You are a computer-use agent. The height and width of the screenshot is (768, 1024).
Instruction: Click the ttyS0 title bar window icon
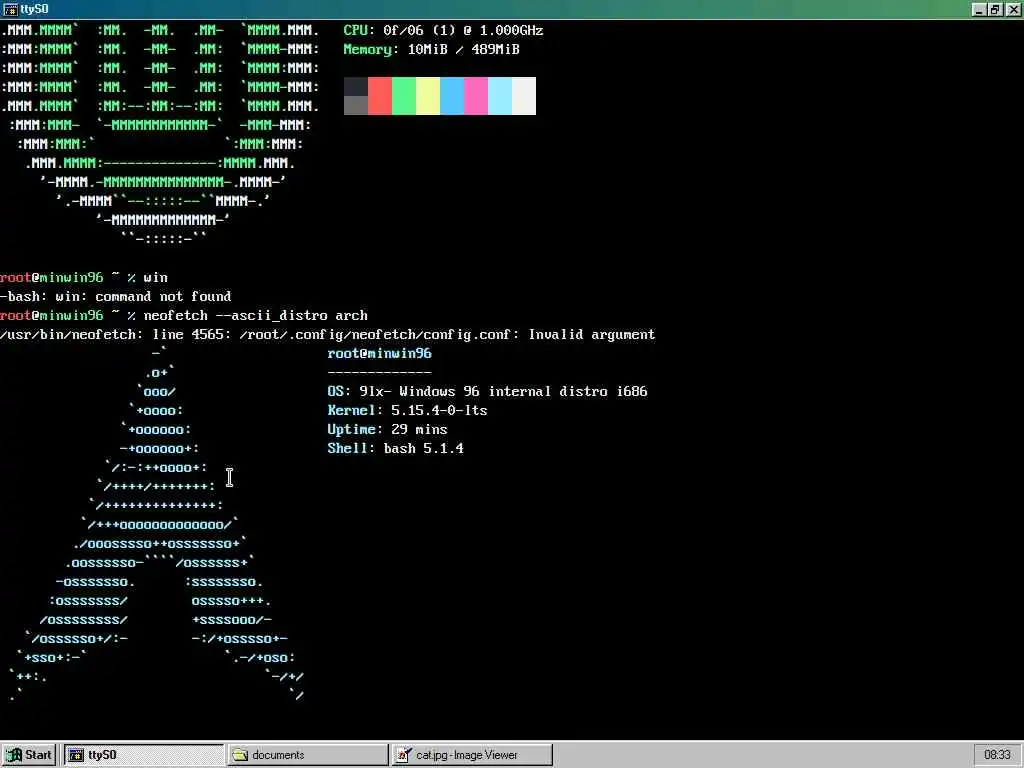[10, 9]
